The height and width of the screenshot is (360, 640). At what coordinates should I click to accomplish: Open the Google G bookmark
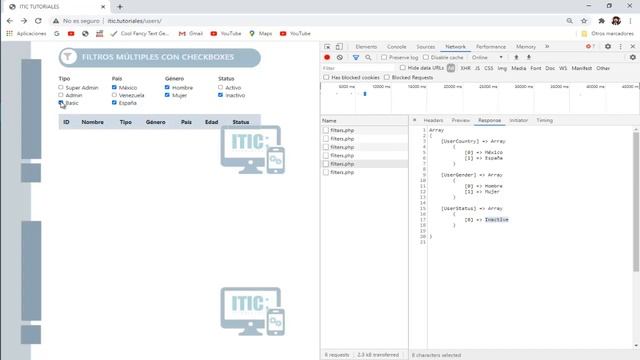[x=57, y=33]
